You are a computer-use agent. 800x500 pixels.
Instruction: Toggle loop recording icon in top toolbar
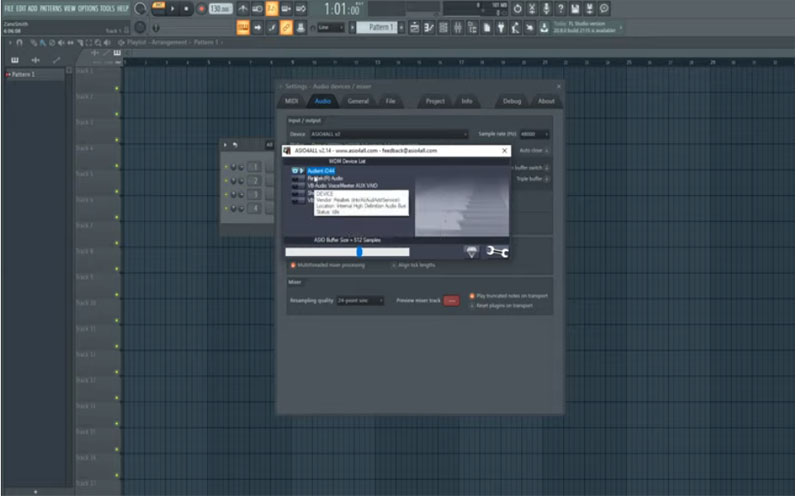tap(301, 9)
